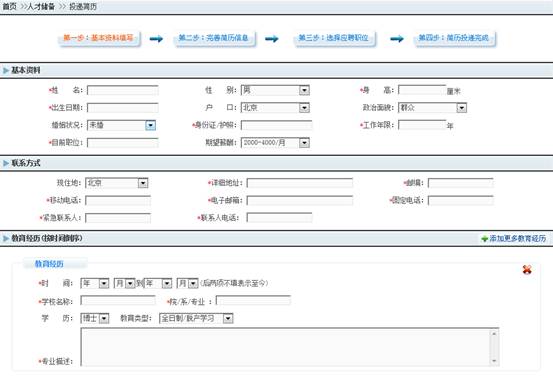Screen dimensions: 553x381
Task: Click the 联系方式 section arrow icon
Action: (6, 163)
